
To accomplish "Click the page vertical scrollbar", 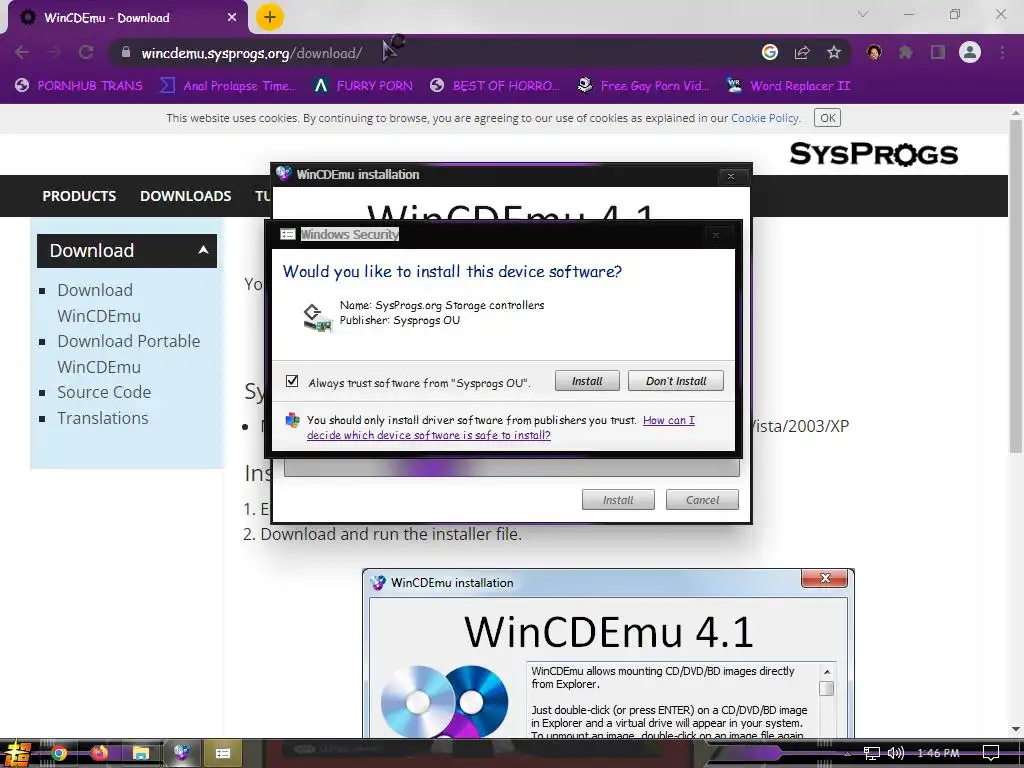I will [x=1016, y=286].
